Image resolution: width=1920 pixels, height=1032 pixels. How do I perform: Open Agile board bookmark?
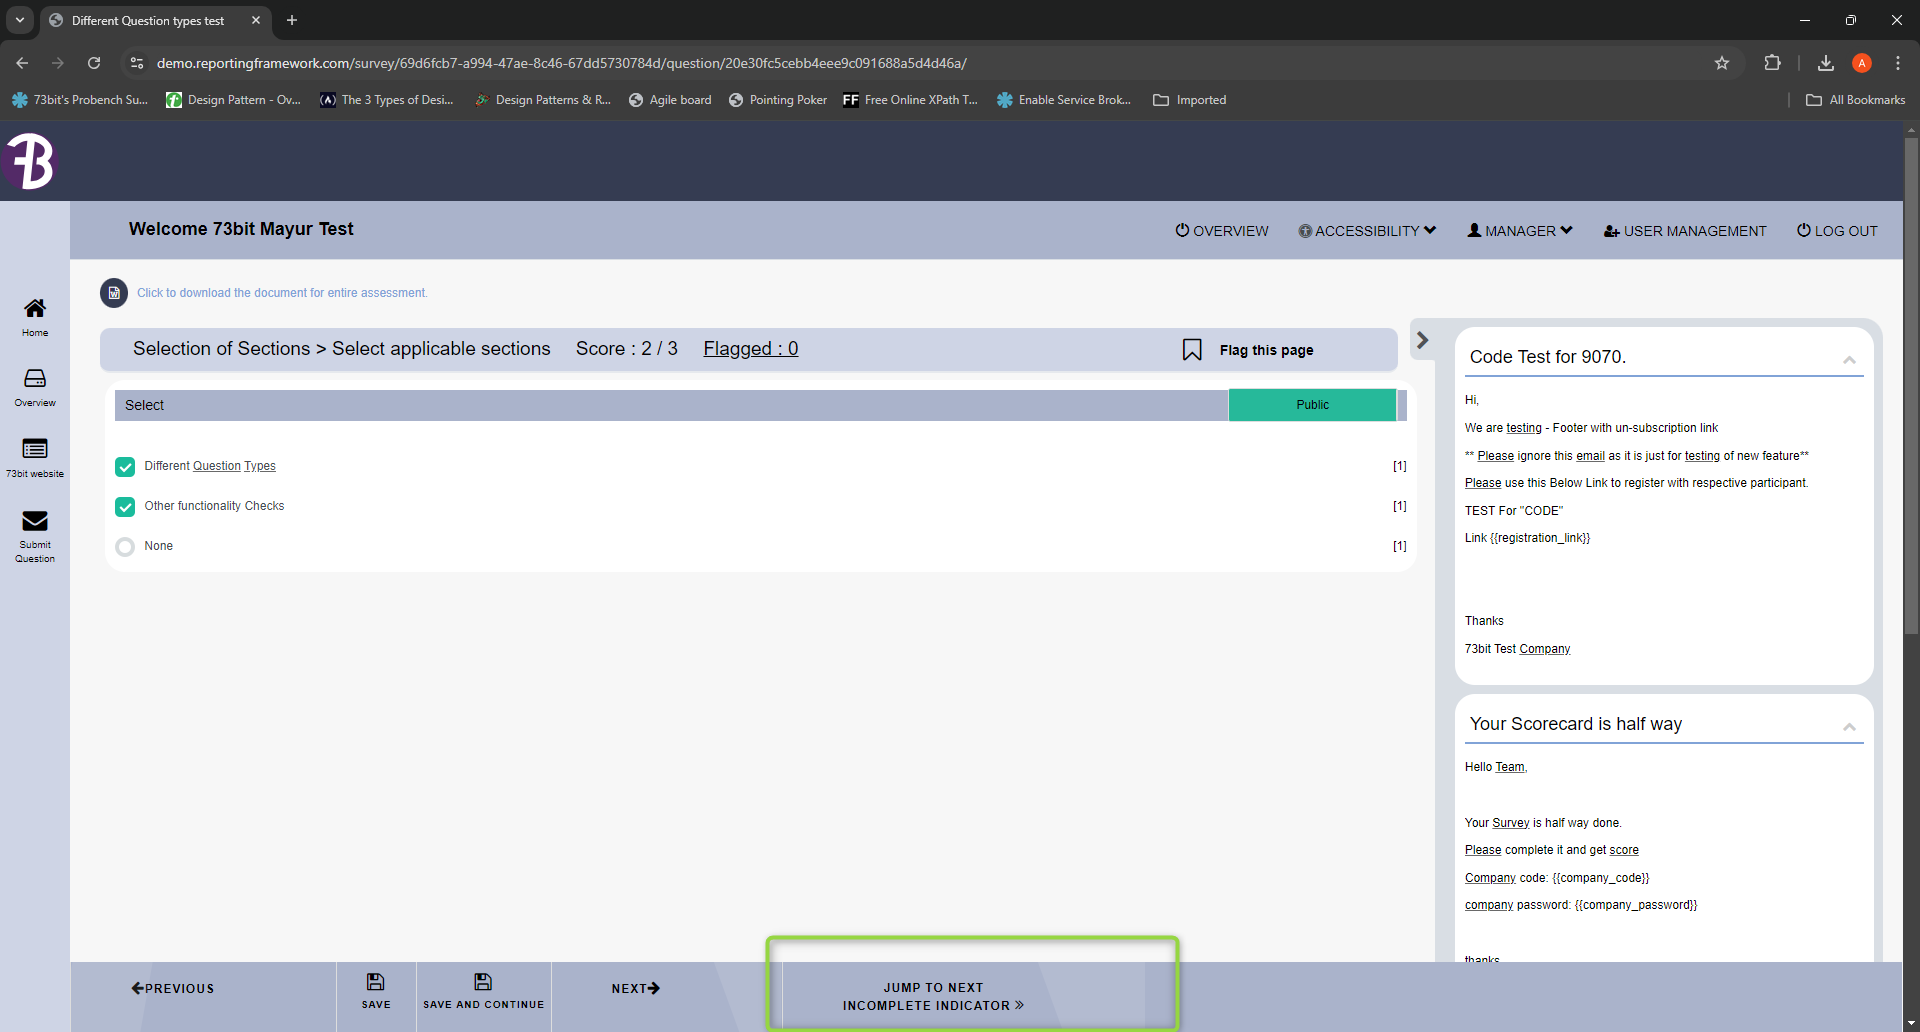coord(670,100)
